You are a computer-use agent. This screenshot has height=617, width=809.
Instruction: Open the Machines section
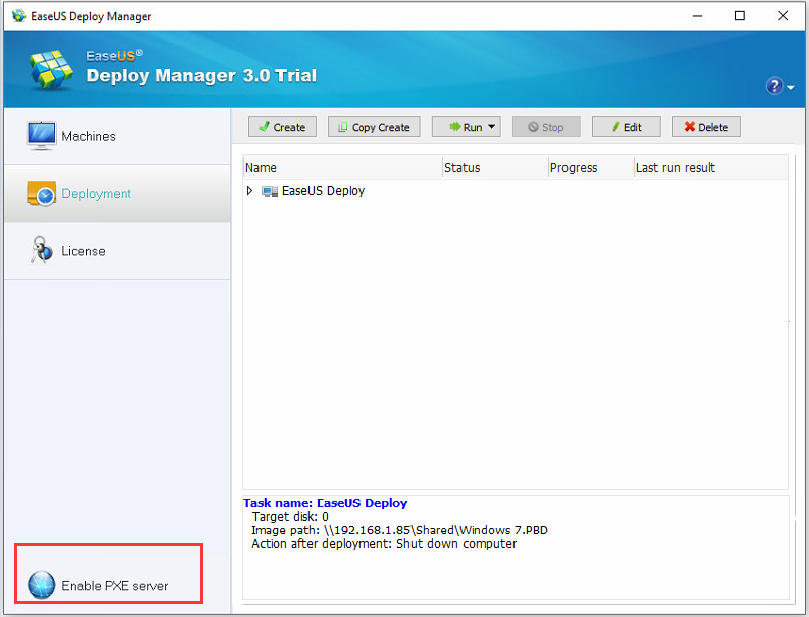117,136
